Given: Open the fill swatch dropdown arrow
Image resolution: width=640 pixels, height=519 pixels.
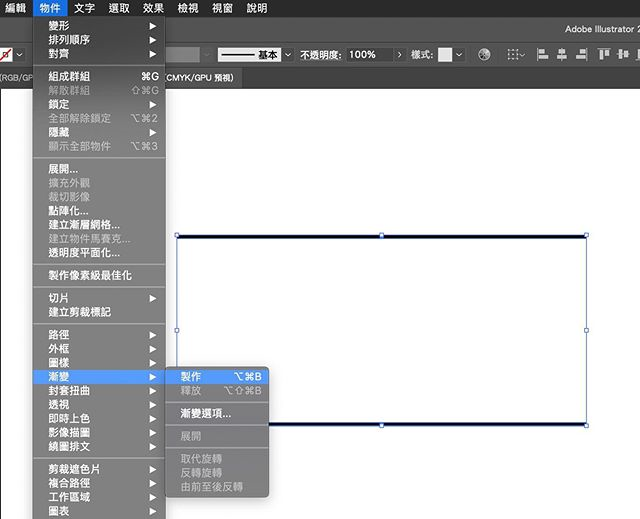Looking at the screenshot, I should click(20, 55).
